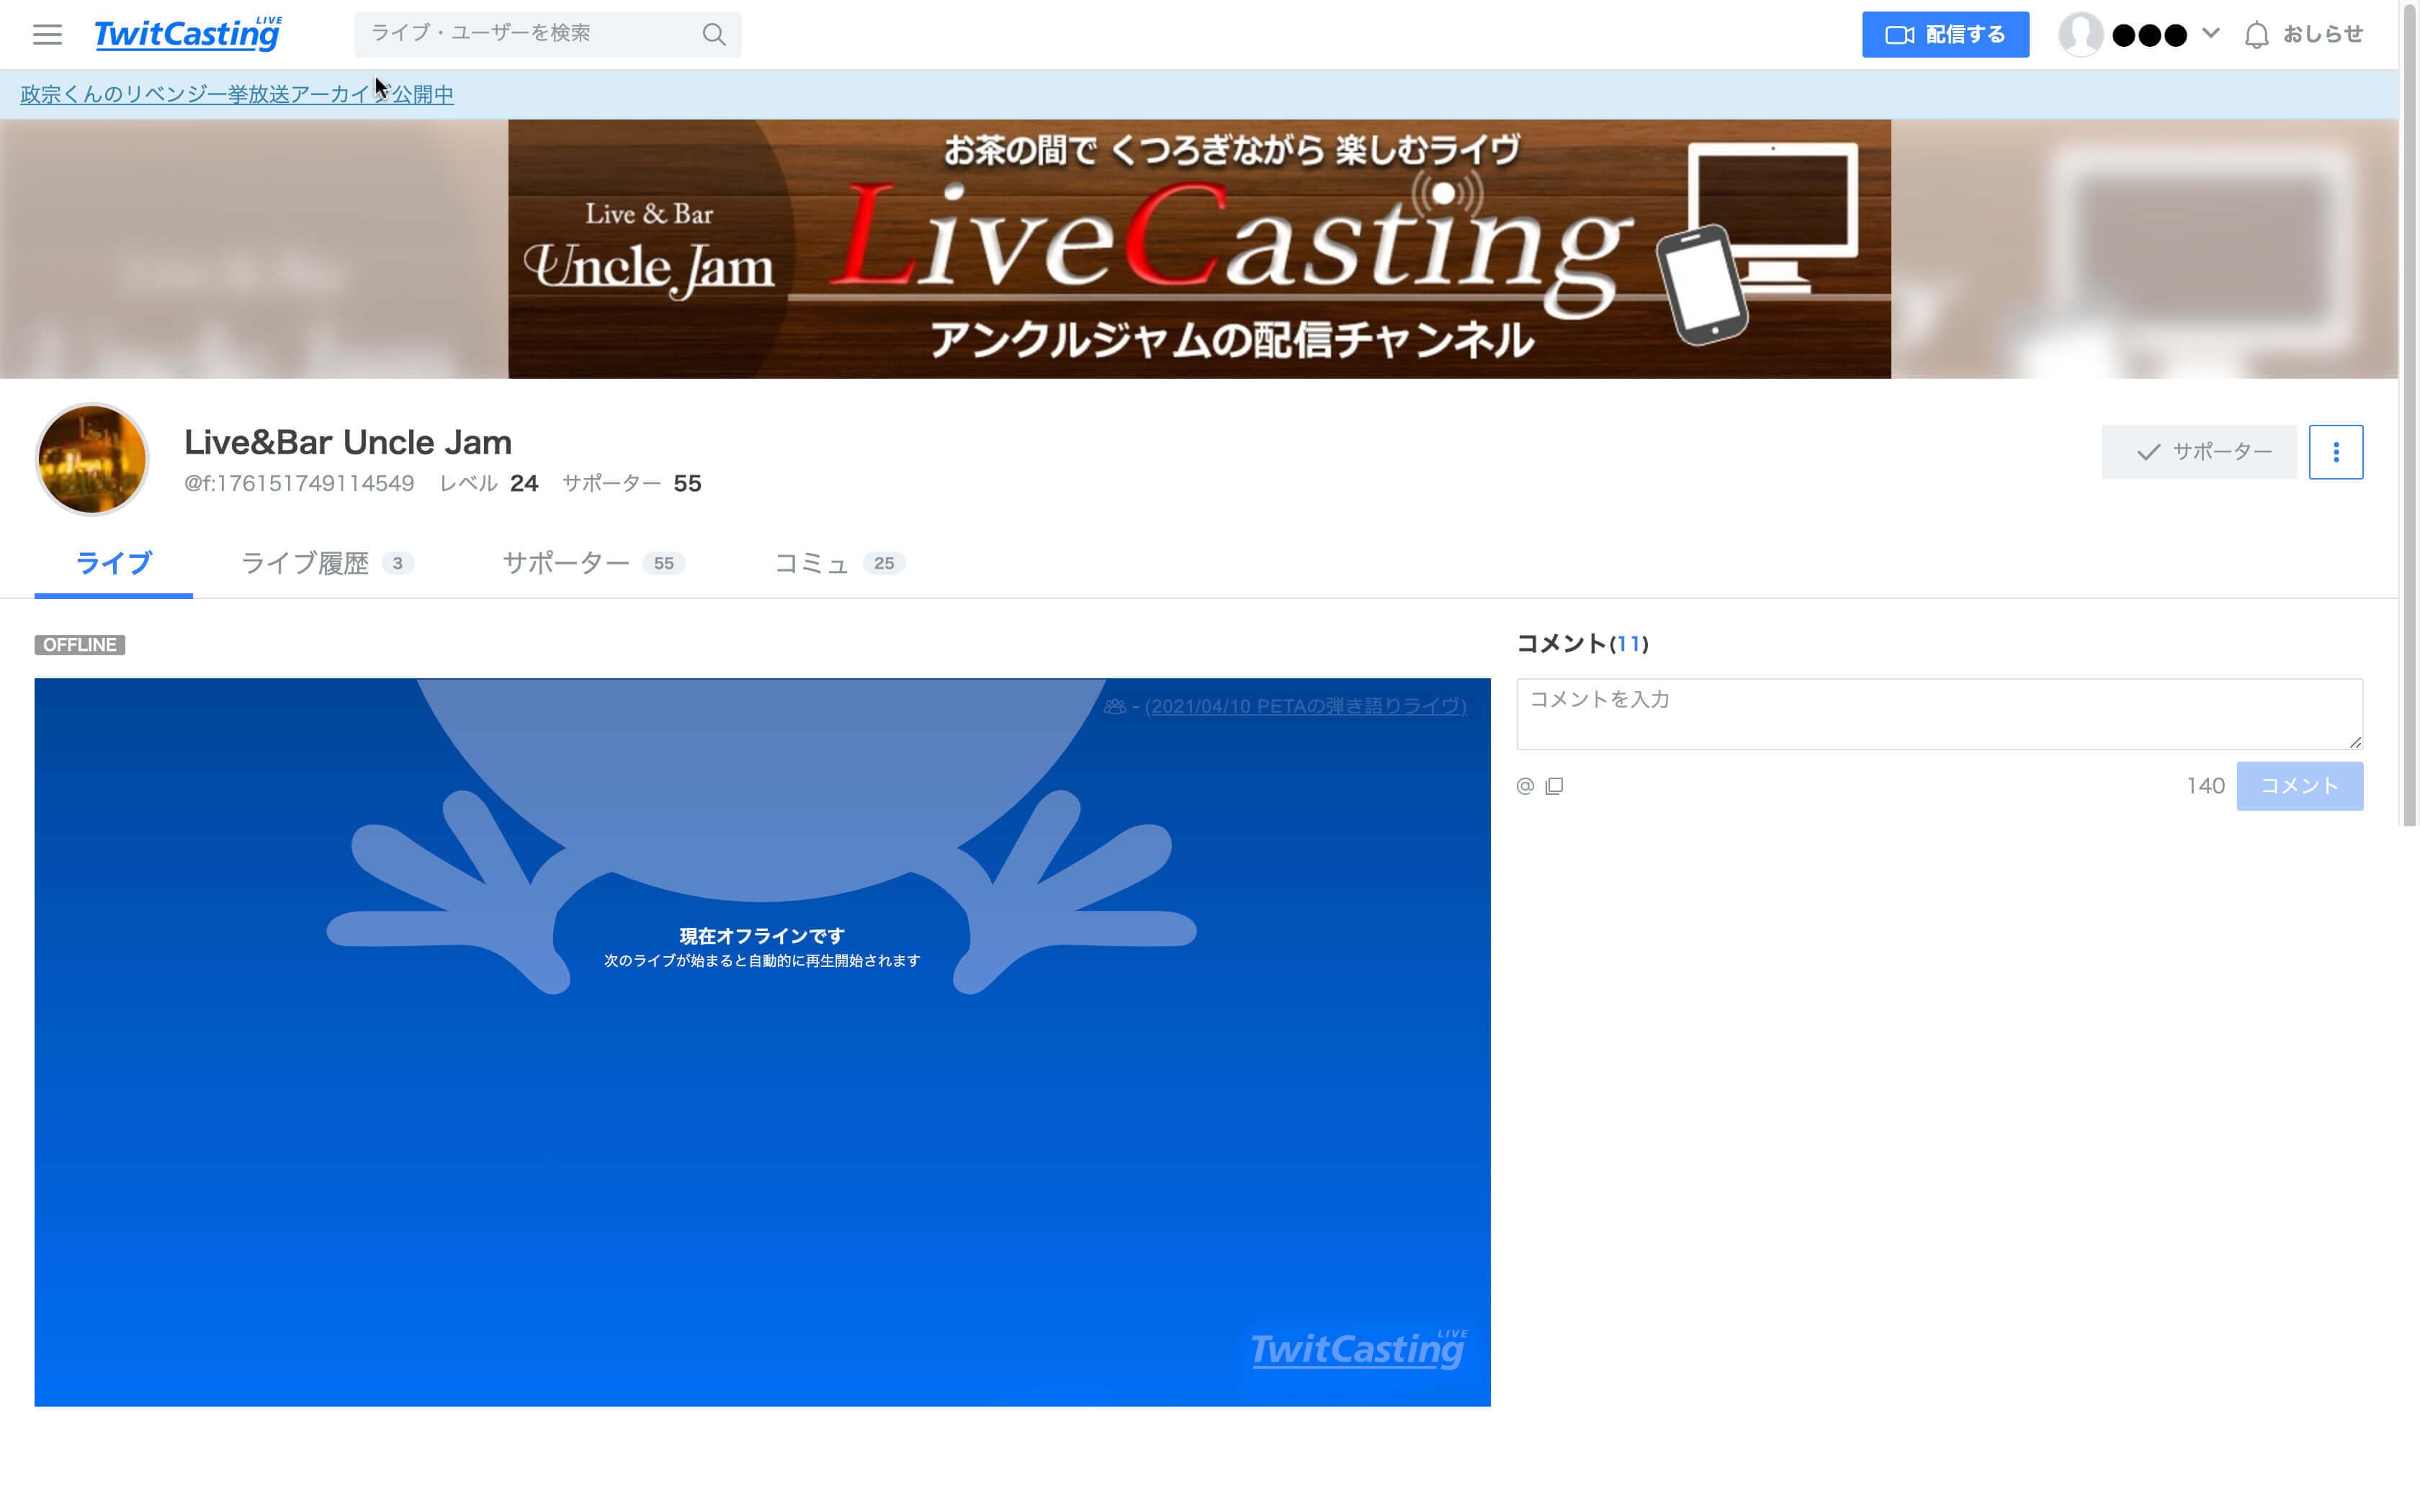Open おしらせ notifications text
The width and height of the screenshot is (2420, 1512).
(x=2322, y=35)
